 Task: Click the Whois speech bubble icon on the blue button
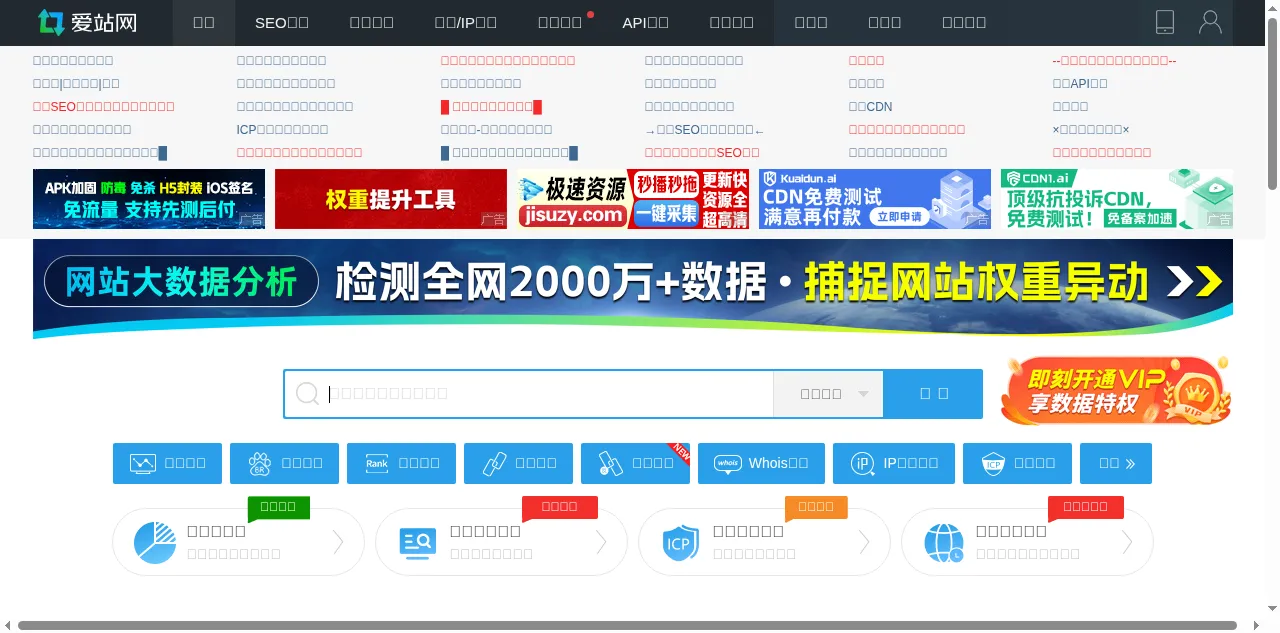728,463
